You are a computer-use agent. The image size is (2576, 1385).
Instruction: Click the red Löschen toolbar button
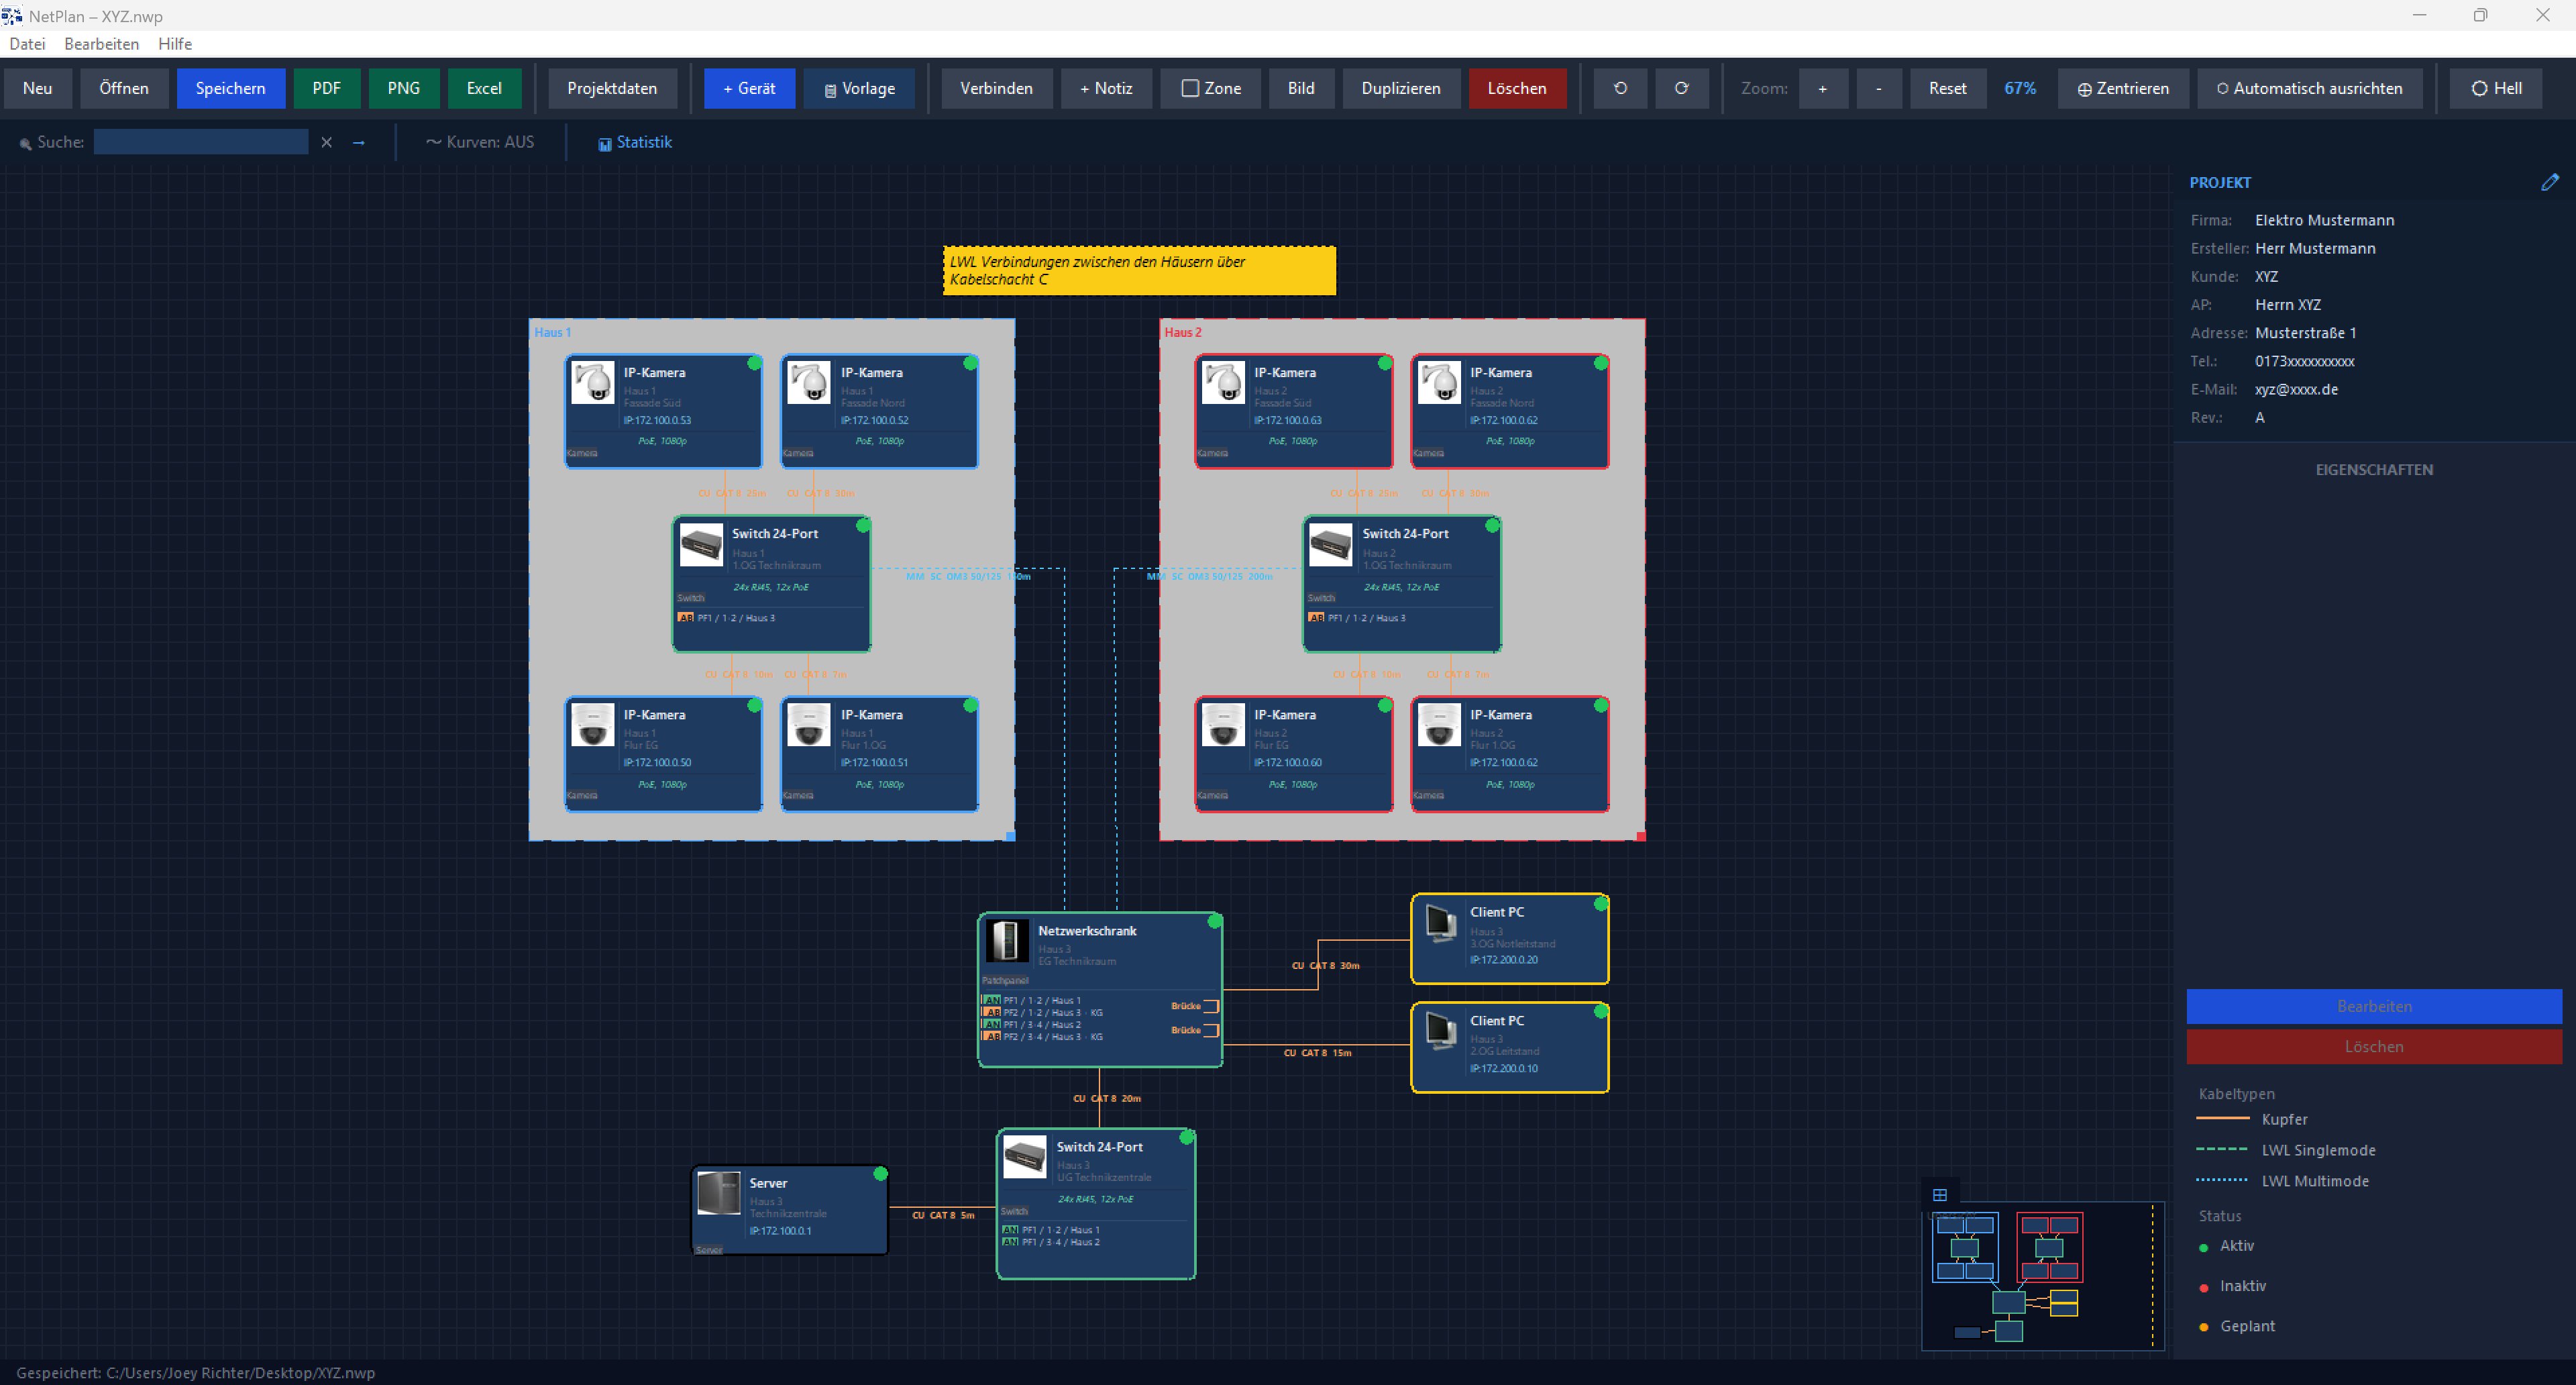[1517, 88]
